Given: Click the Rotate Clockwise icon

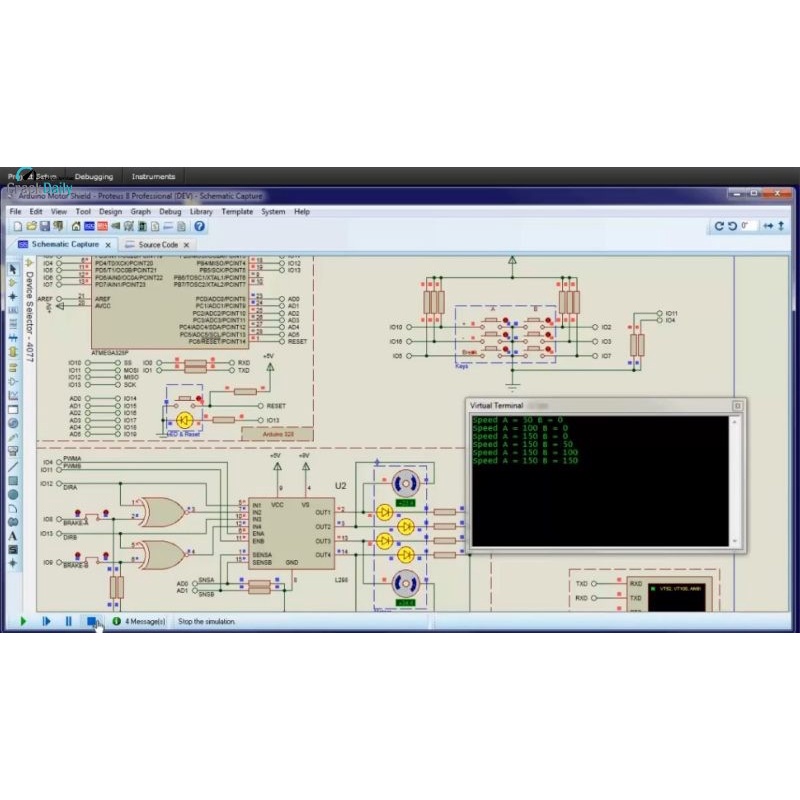Looking at the screenshot, I should coord(719,226).
